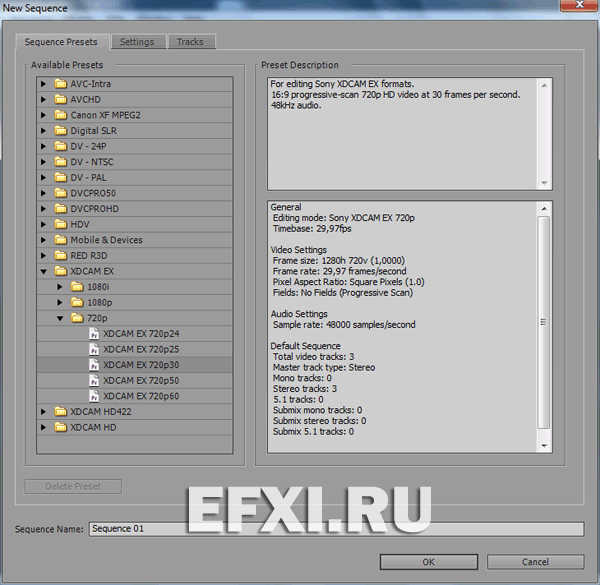Click the Canon XF MPEG2 folder icon
Image resolution: width=600 pixels, height=585 pixels.
click(x=60, y=115)
